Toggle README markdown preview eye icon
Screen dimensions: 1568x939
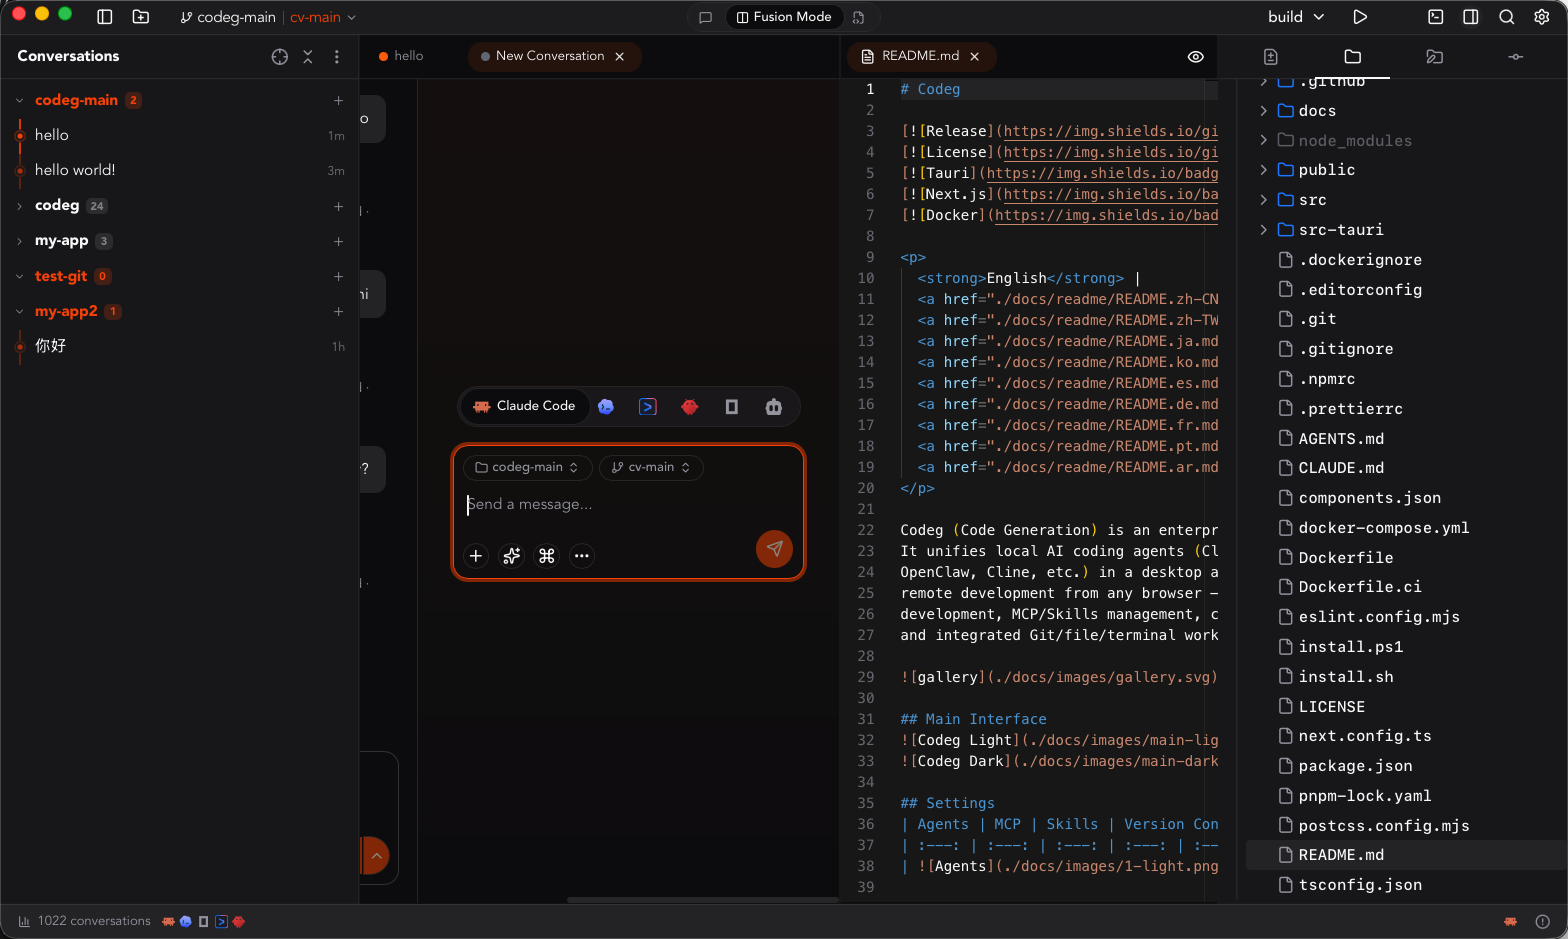[x=1196, y=57]
